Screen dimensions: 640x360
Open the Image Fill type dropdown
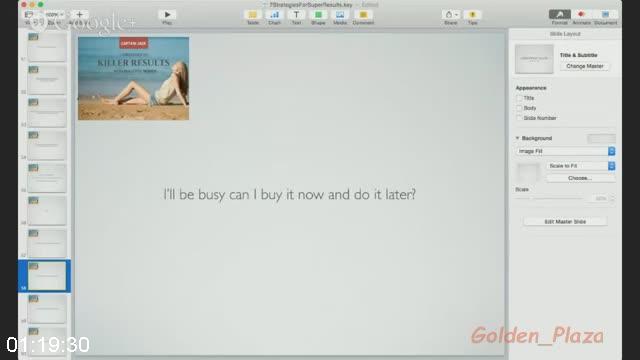pyautogui.click(x=565, y=151)
